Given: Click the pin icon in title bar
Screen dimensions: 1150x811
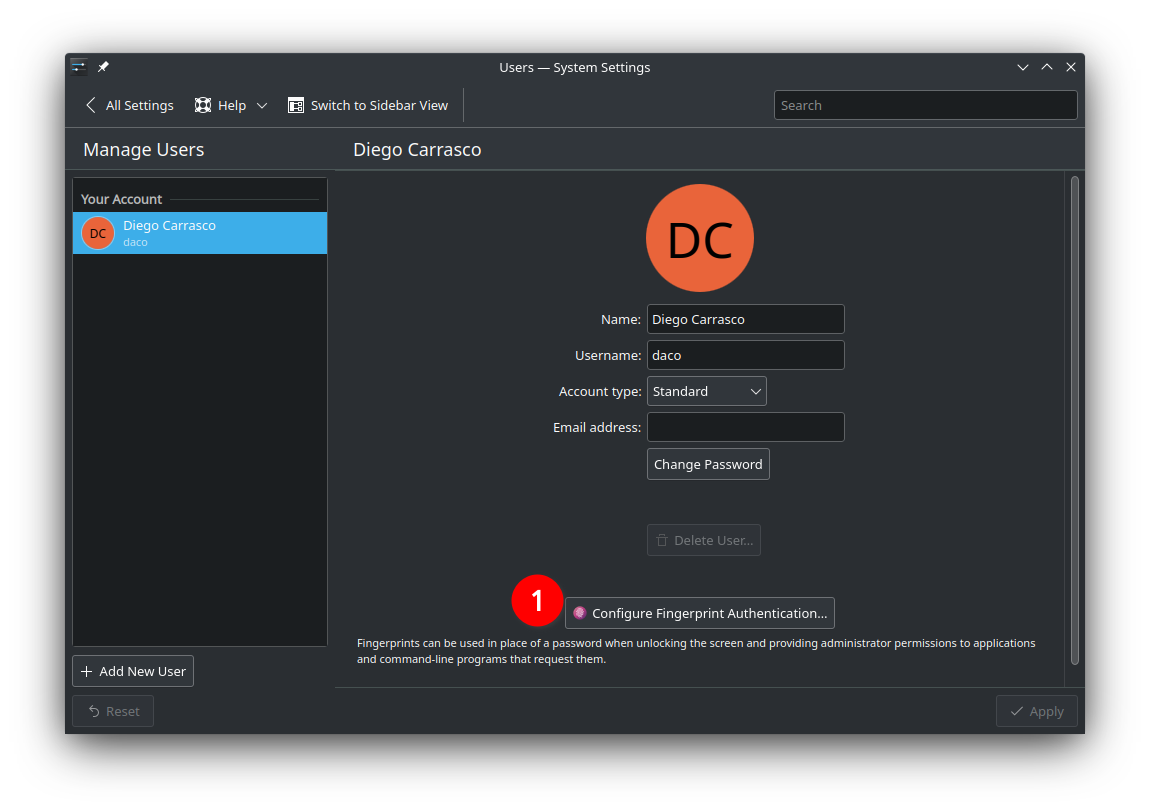Looking at the screenshot, I should 103,67.
